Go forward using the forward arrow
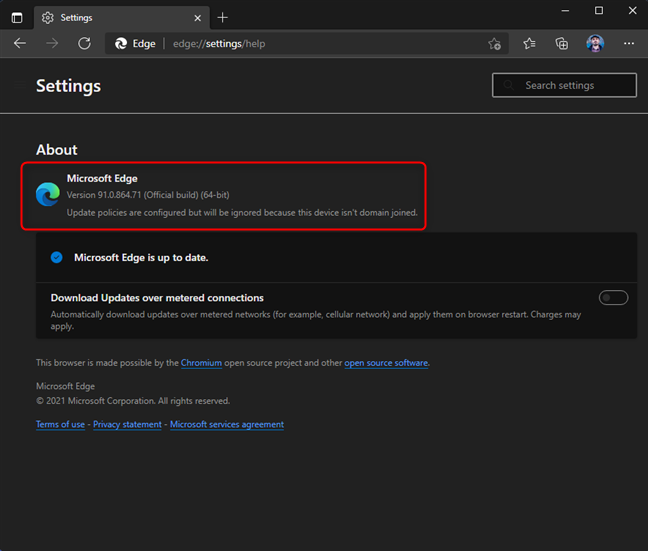Screen dimensions: 648x551 (x=52, y=43)
